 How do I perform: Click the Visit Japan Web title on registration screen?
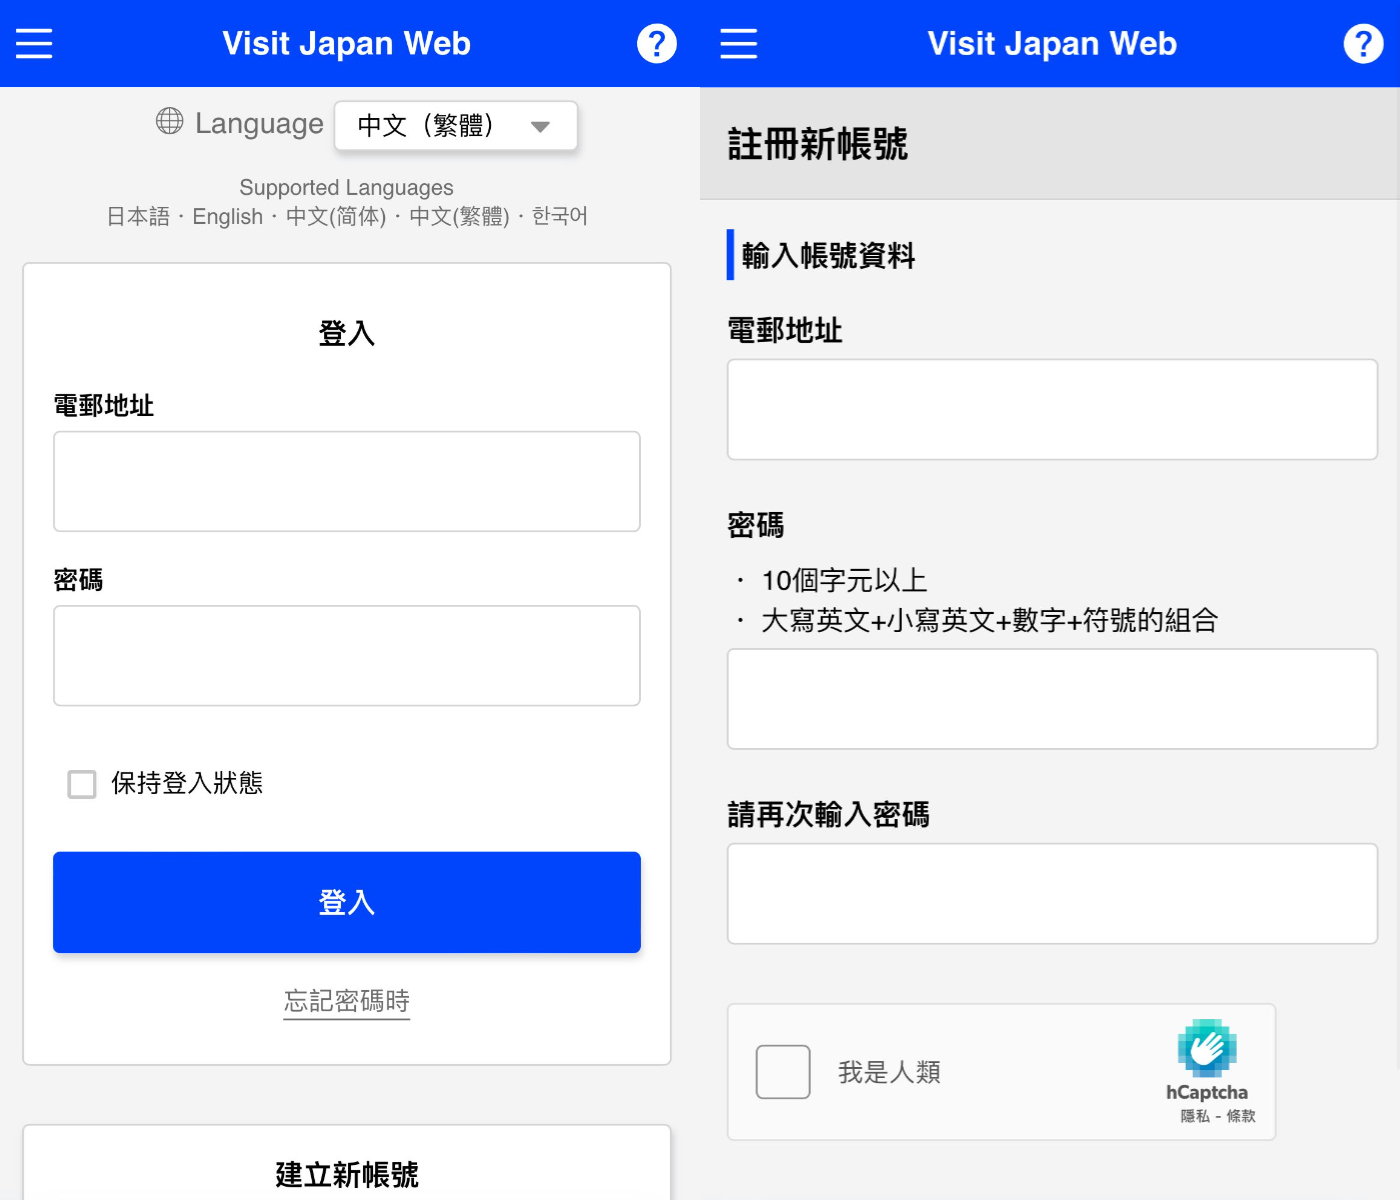coord(1052,44)
